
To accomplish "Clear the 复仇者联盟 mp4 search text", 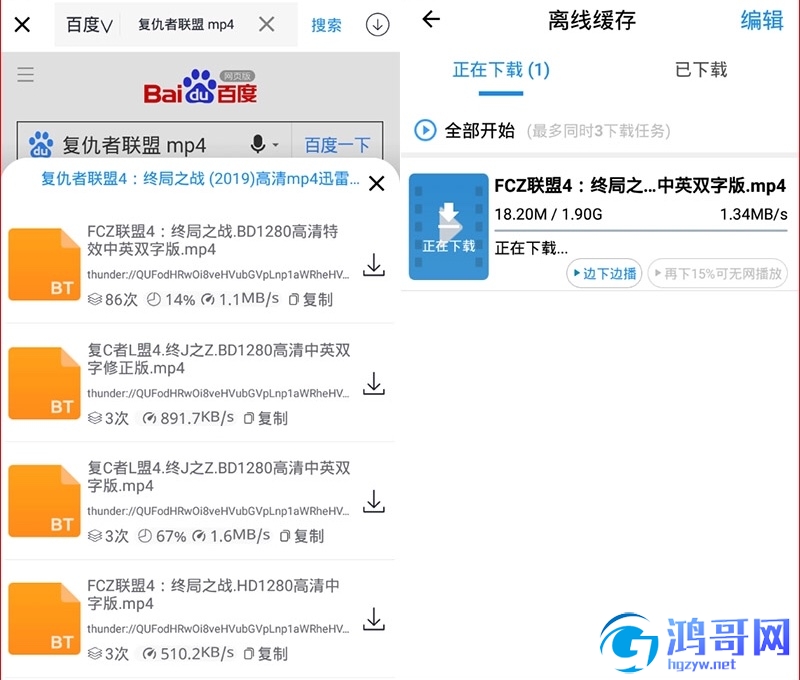I will click(x=267, y=23).
